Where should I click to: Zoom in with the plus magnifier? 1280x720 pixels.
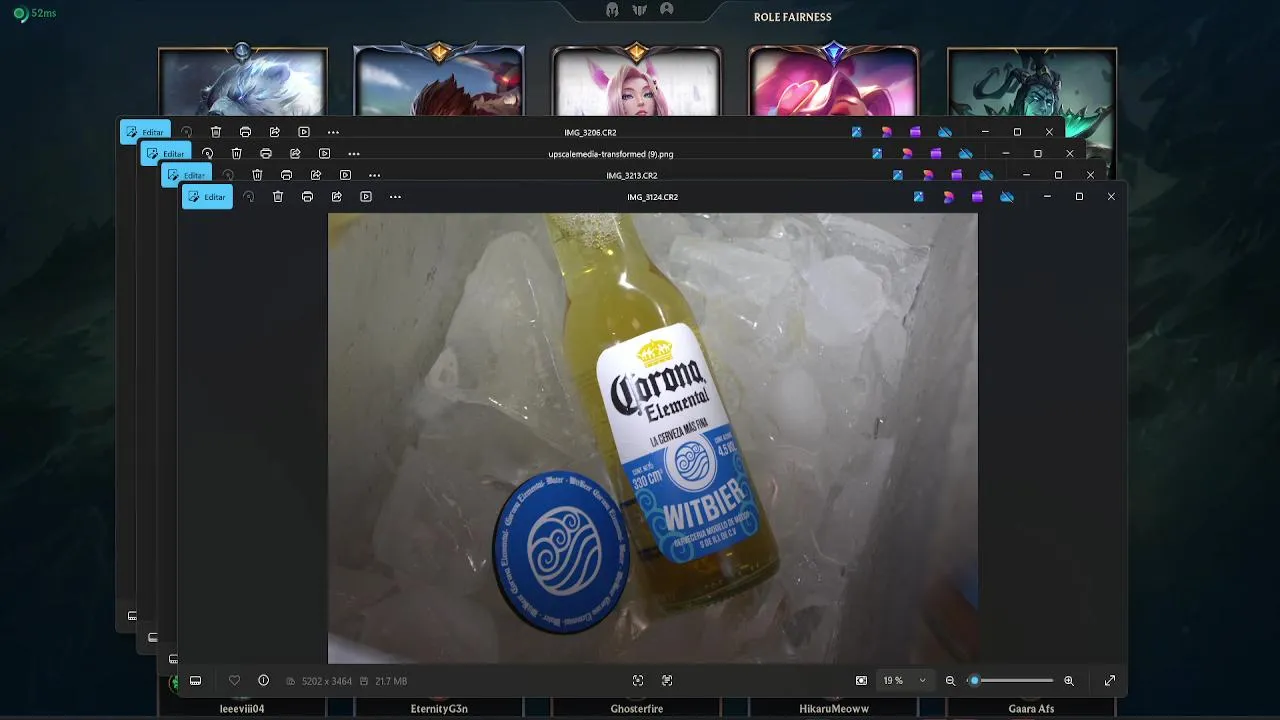click(x=1069, y=681)
